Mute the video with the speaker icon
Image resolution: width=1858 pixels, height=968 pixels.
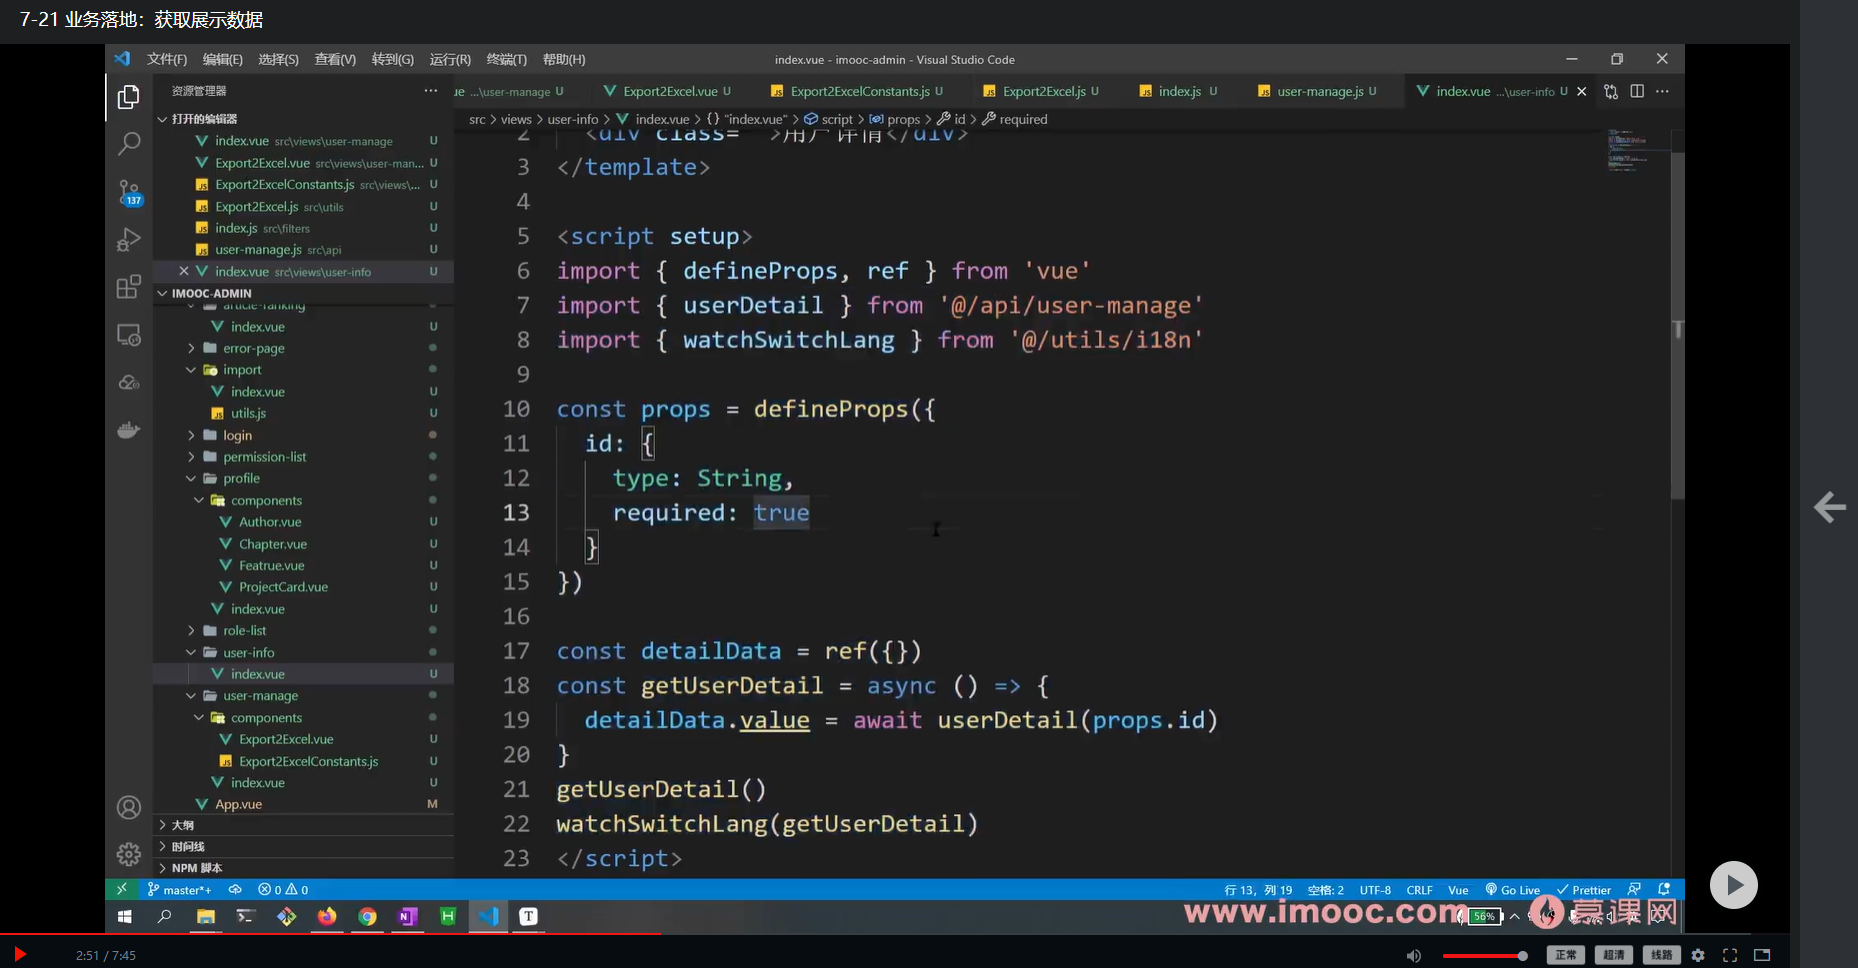(1414, 956)
